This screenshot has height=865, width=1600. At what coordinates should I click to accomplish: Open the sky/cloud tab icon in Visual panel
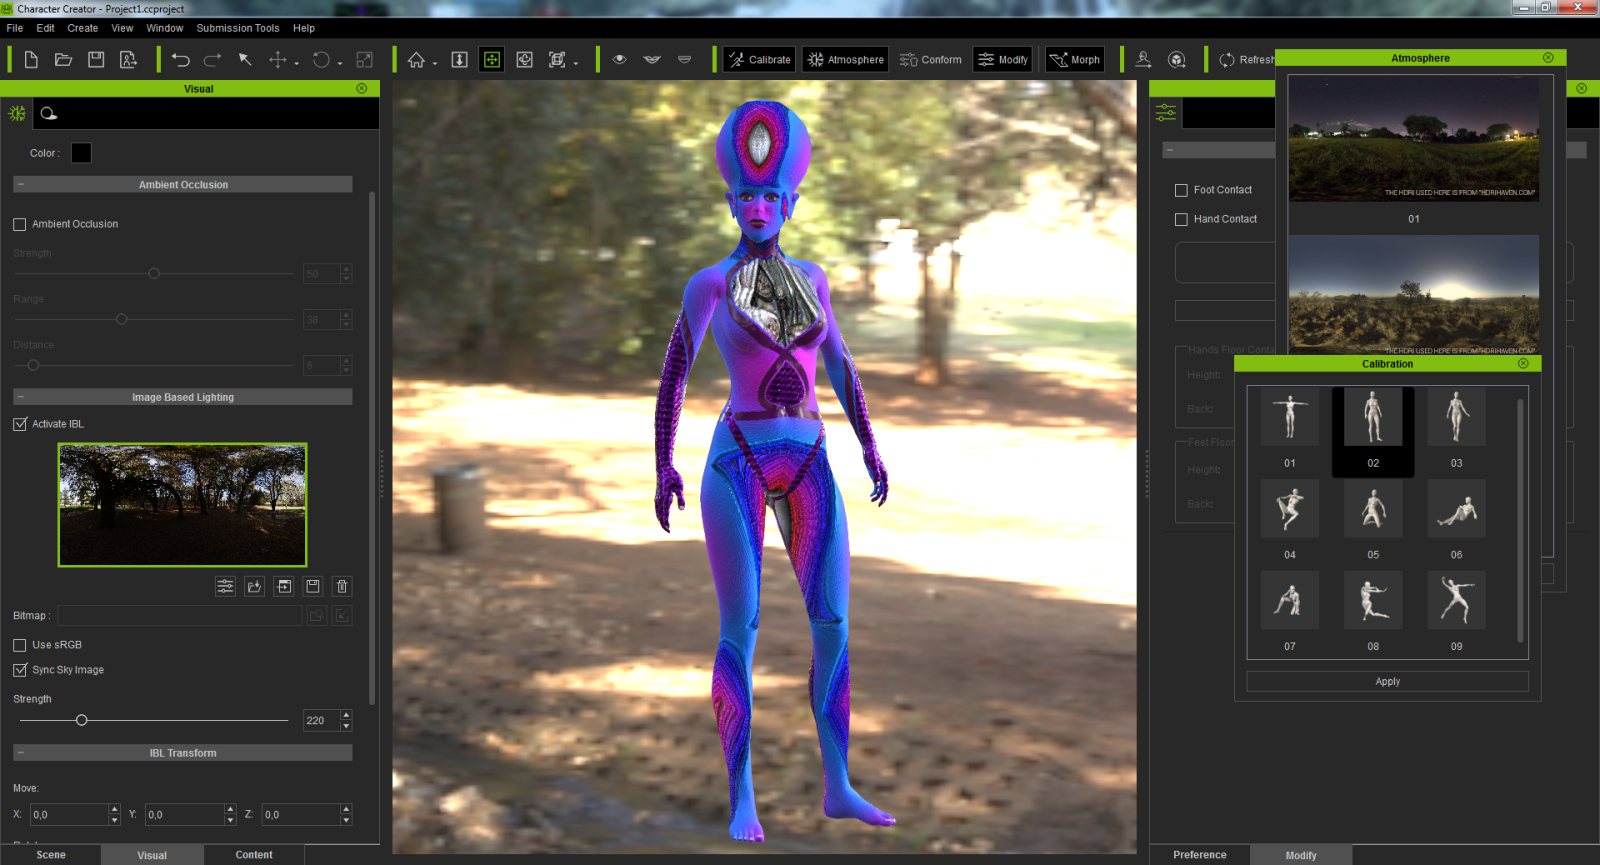coord(48,113)
